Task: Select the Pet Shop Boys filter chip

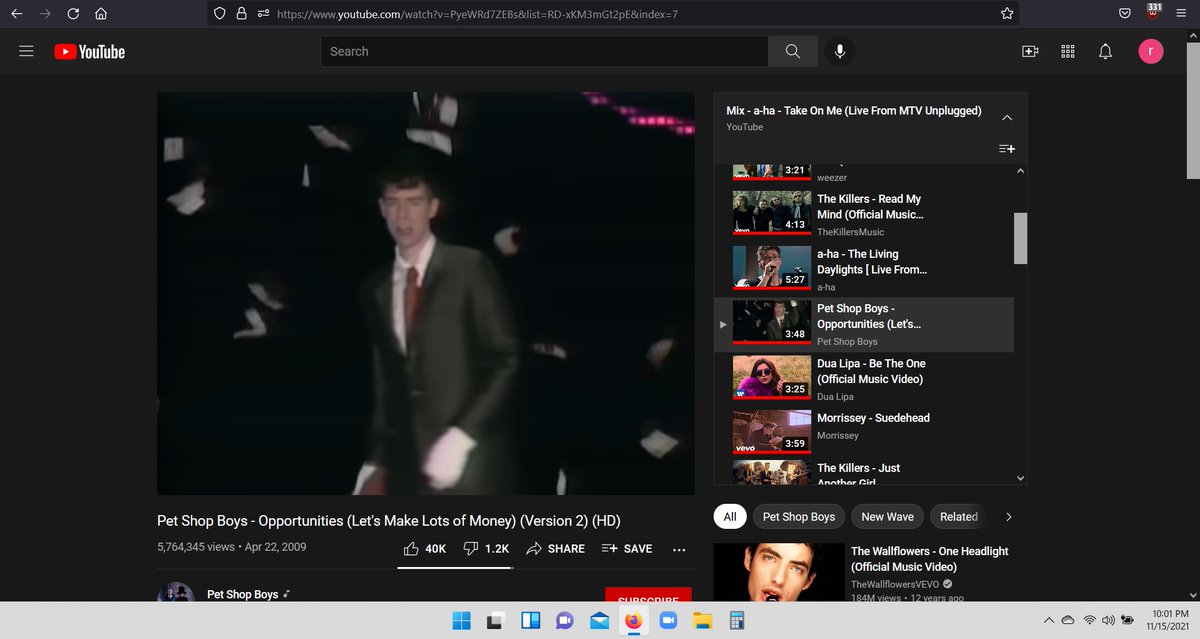Action: (798, 517)
